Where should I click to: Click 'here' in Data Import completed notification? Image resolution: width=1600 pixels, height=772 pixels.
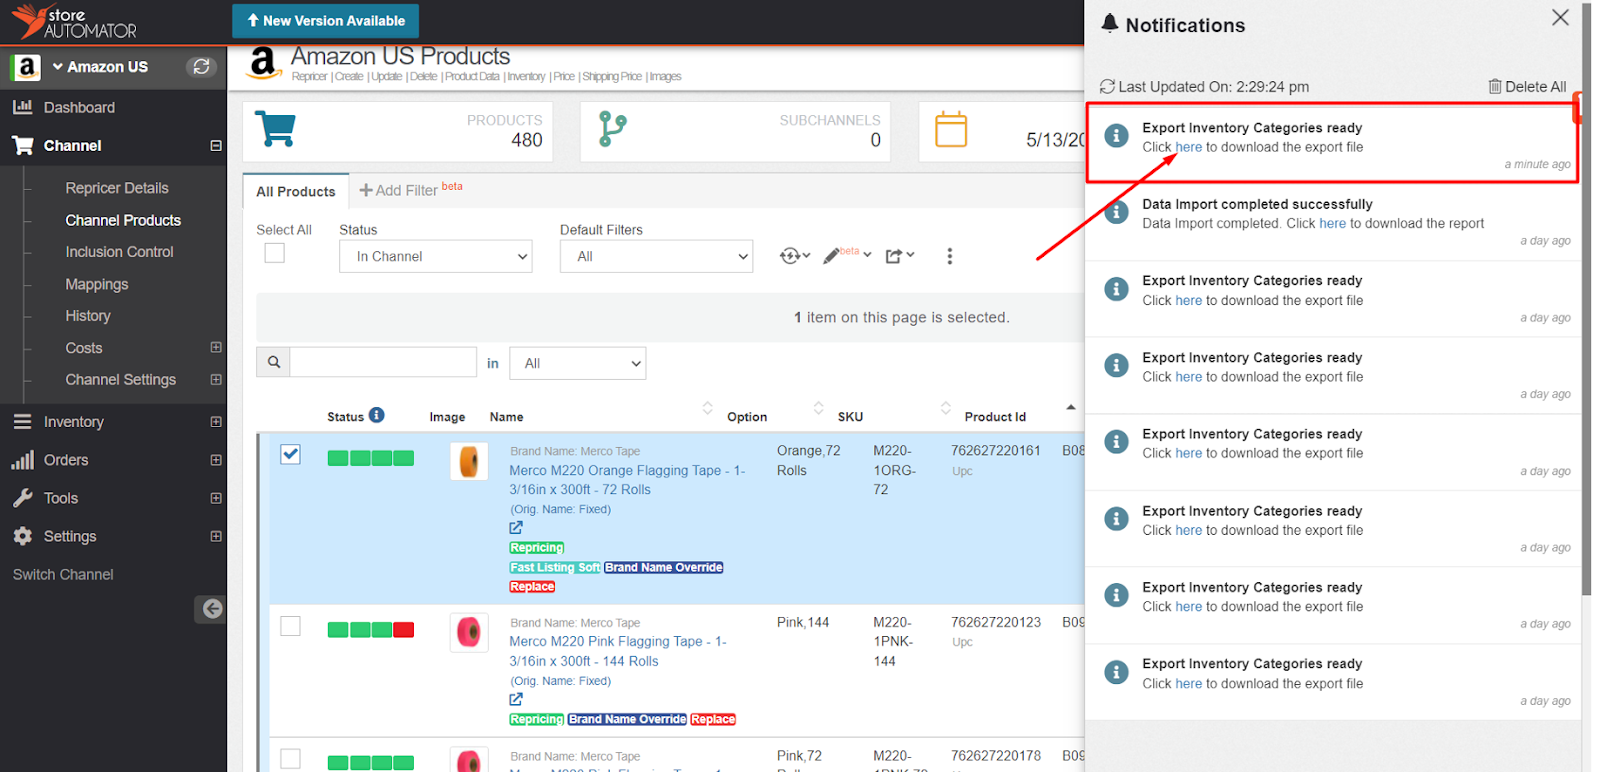click(1333, 224)
